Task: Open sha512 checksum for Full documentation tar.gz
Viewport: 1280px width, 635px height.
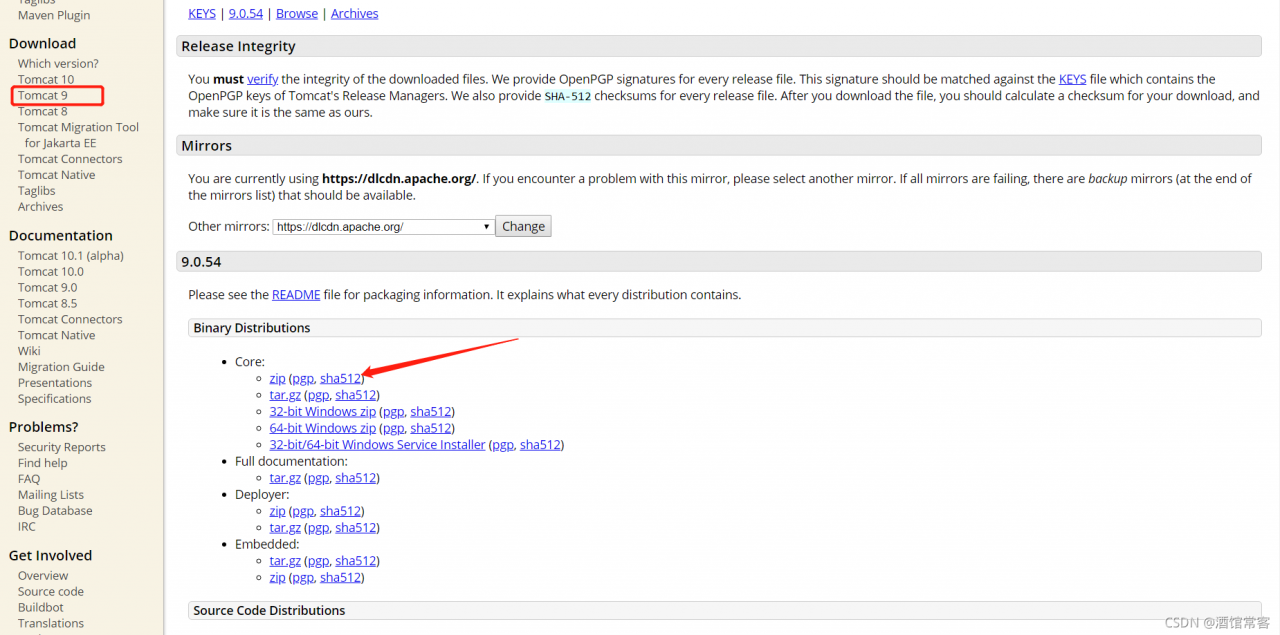Action: point(356,478)
